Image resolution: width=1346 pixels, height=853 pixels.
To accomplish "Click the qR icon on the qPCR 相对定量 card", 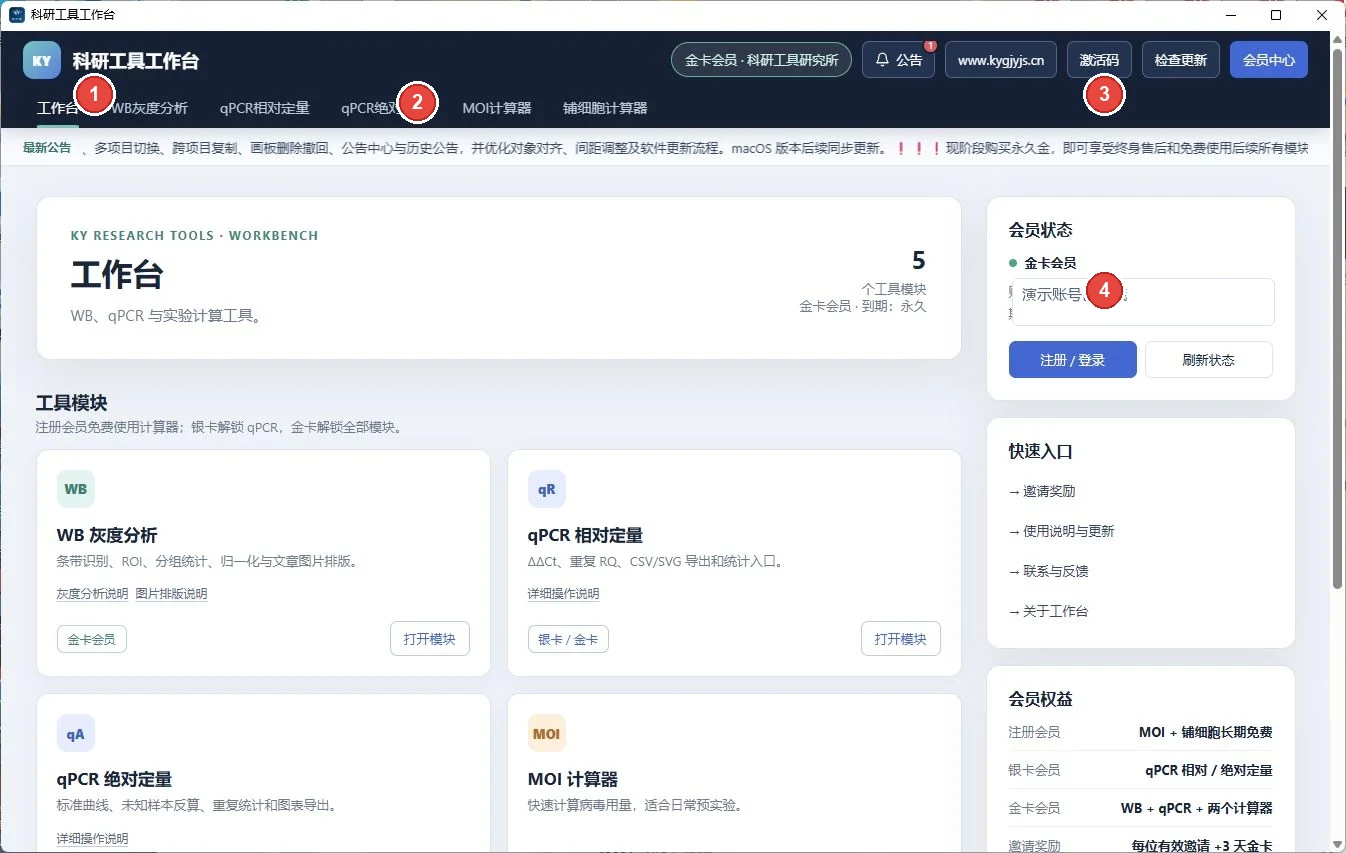I will tap(547, 489).
